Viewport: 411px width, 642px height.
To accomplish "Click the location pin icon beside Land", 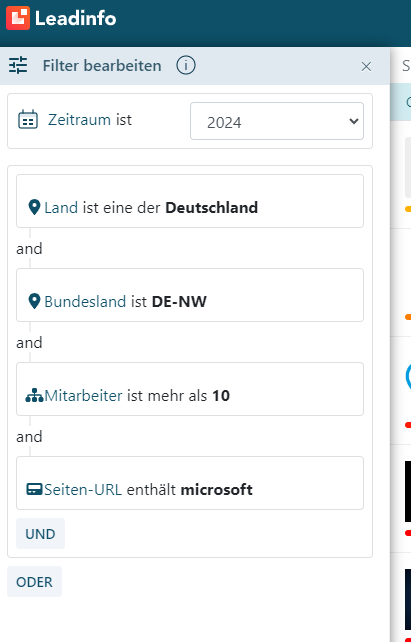I will tap(34, 207).
